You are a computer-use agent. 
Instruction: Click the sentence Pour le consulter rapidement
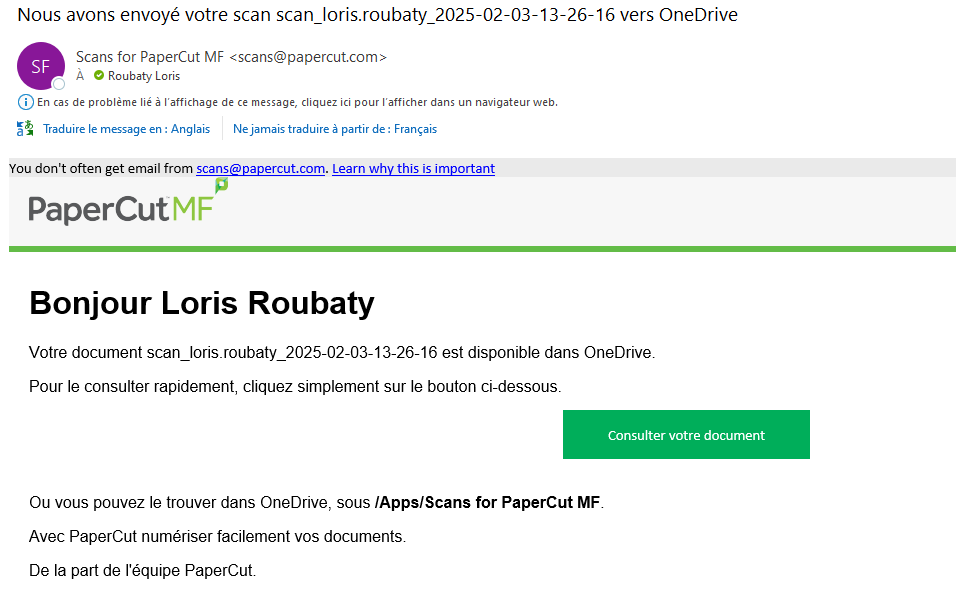point(295,387)
